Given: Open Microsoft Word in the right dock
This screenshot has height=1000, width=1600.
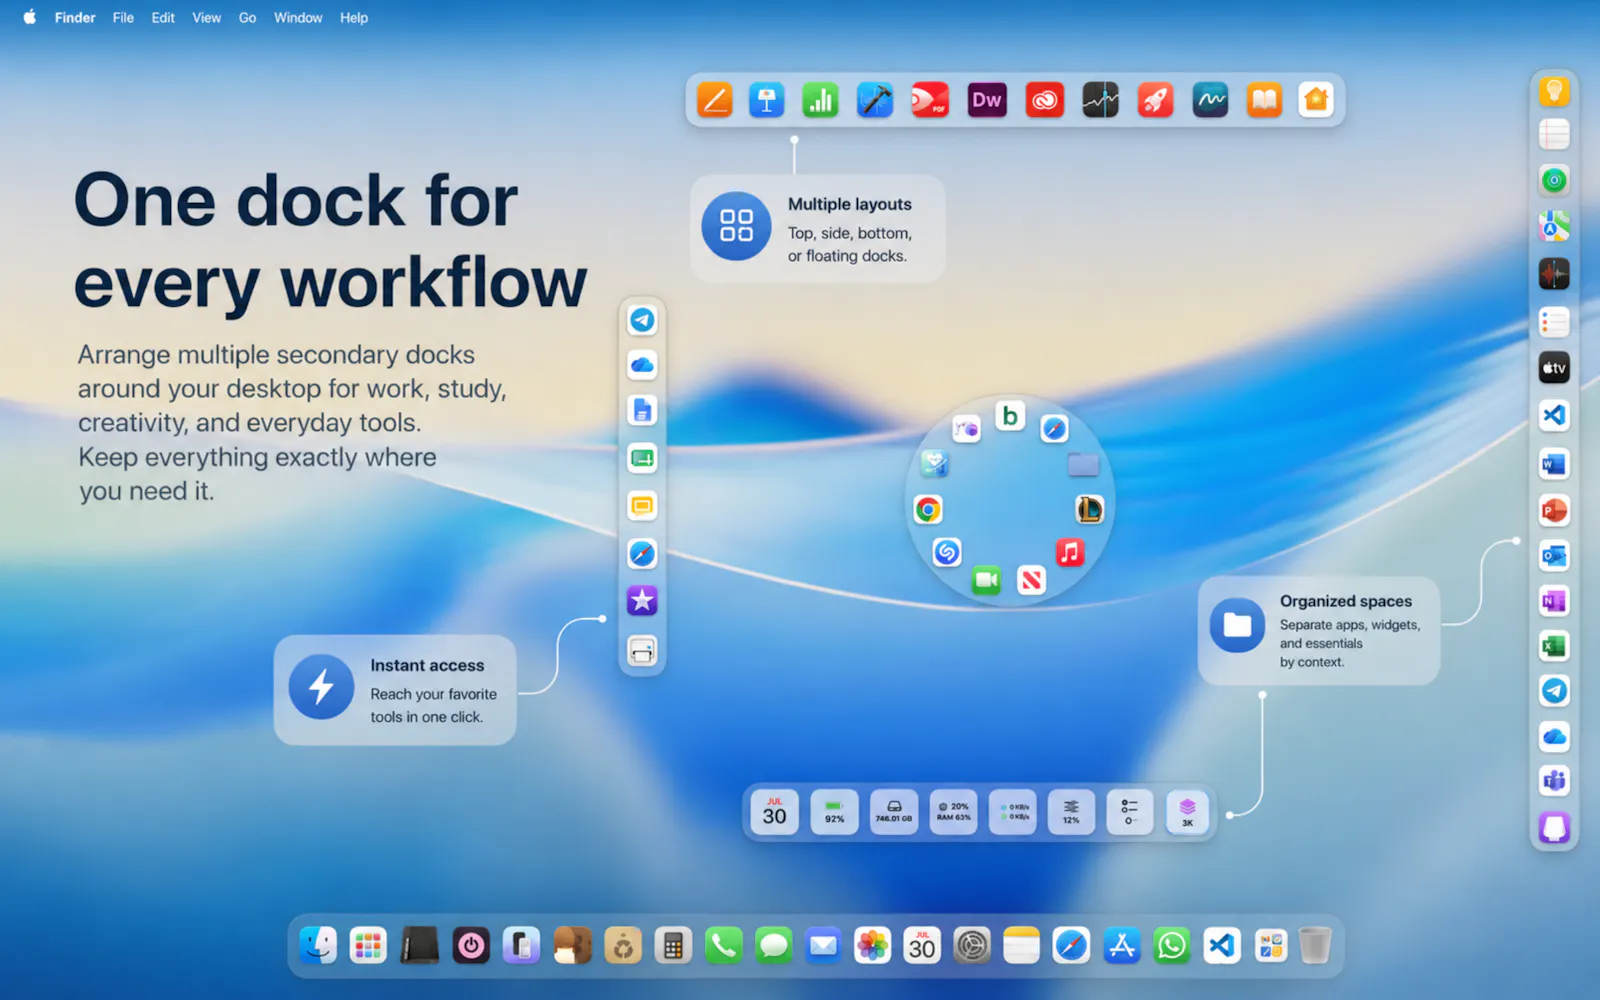Looking at the screenshot, I should 1554,464.
